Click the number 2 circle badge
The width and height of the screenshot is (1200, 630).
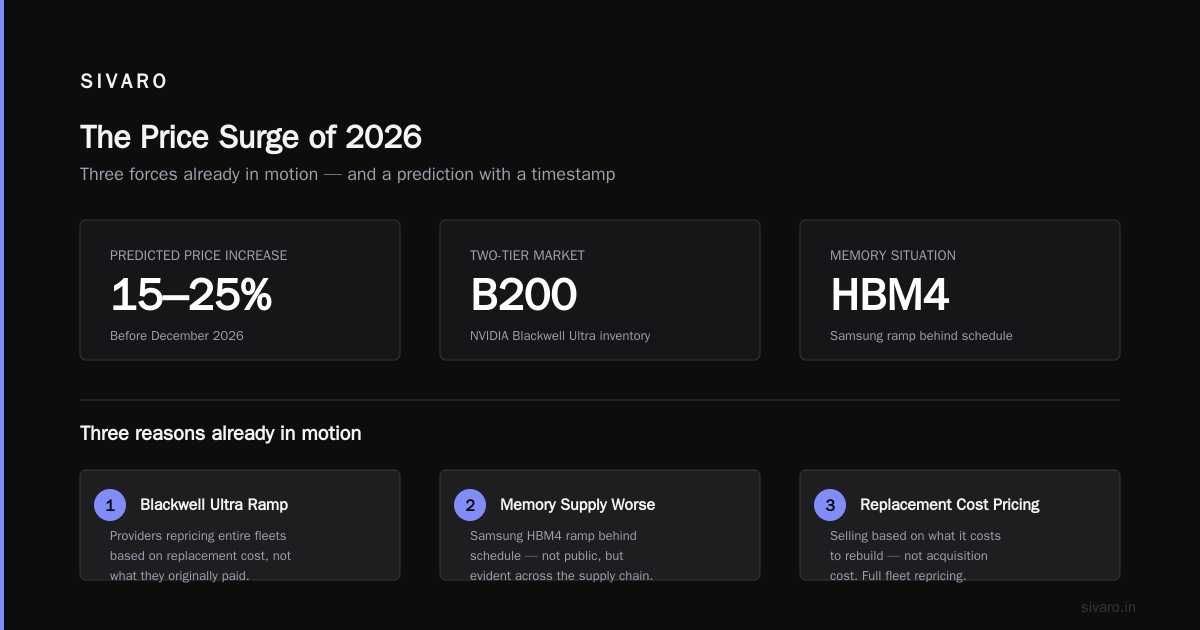point(470,505)
